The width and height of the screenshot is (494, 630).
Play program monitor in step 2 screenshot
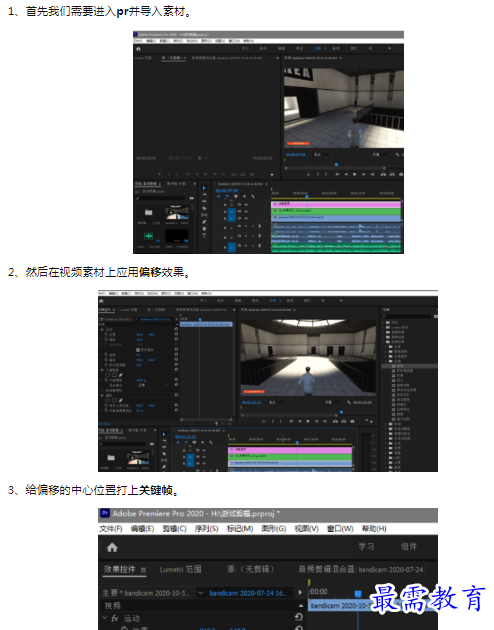pos(308,421)
